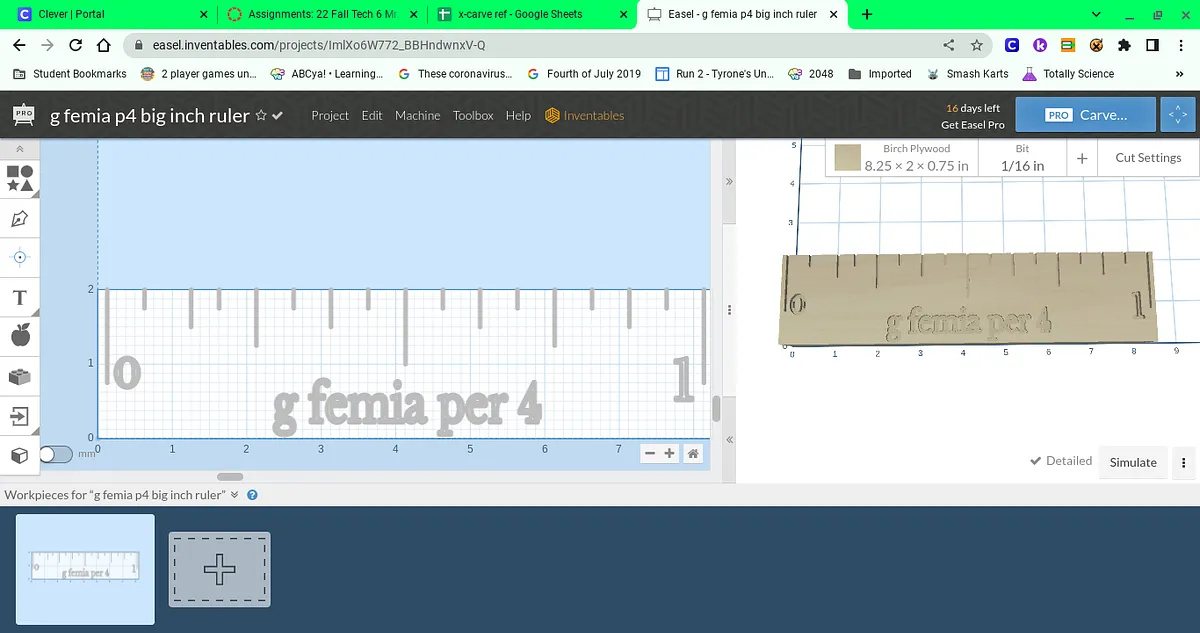
Task: Select the Pen drawing tool
Action: pyautogui.click(x=20, y=218)
